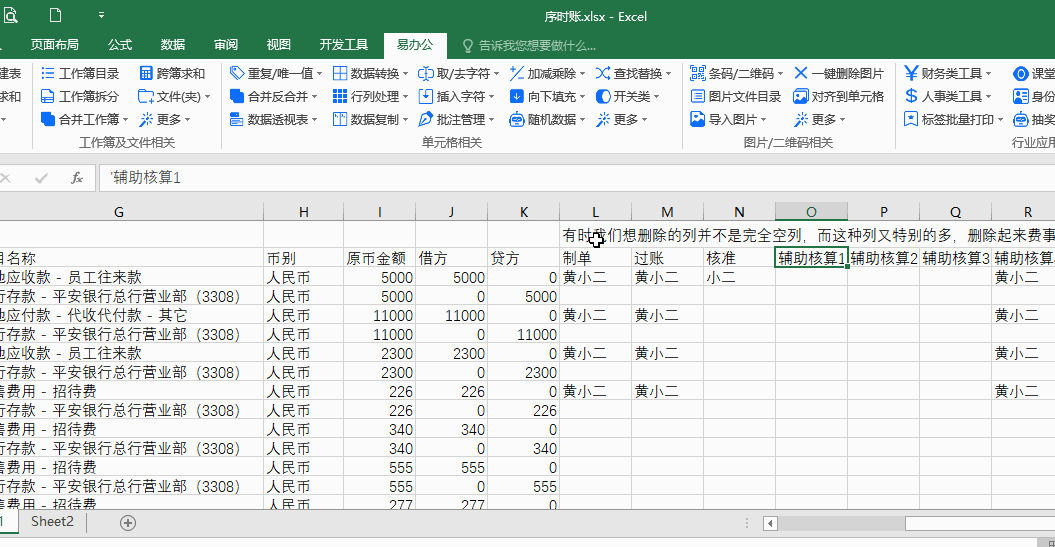The width and height of the screenshot is (1055, 547).
Task: Open 财务类工具 menu
Action: click(x=948, y=73)
